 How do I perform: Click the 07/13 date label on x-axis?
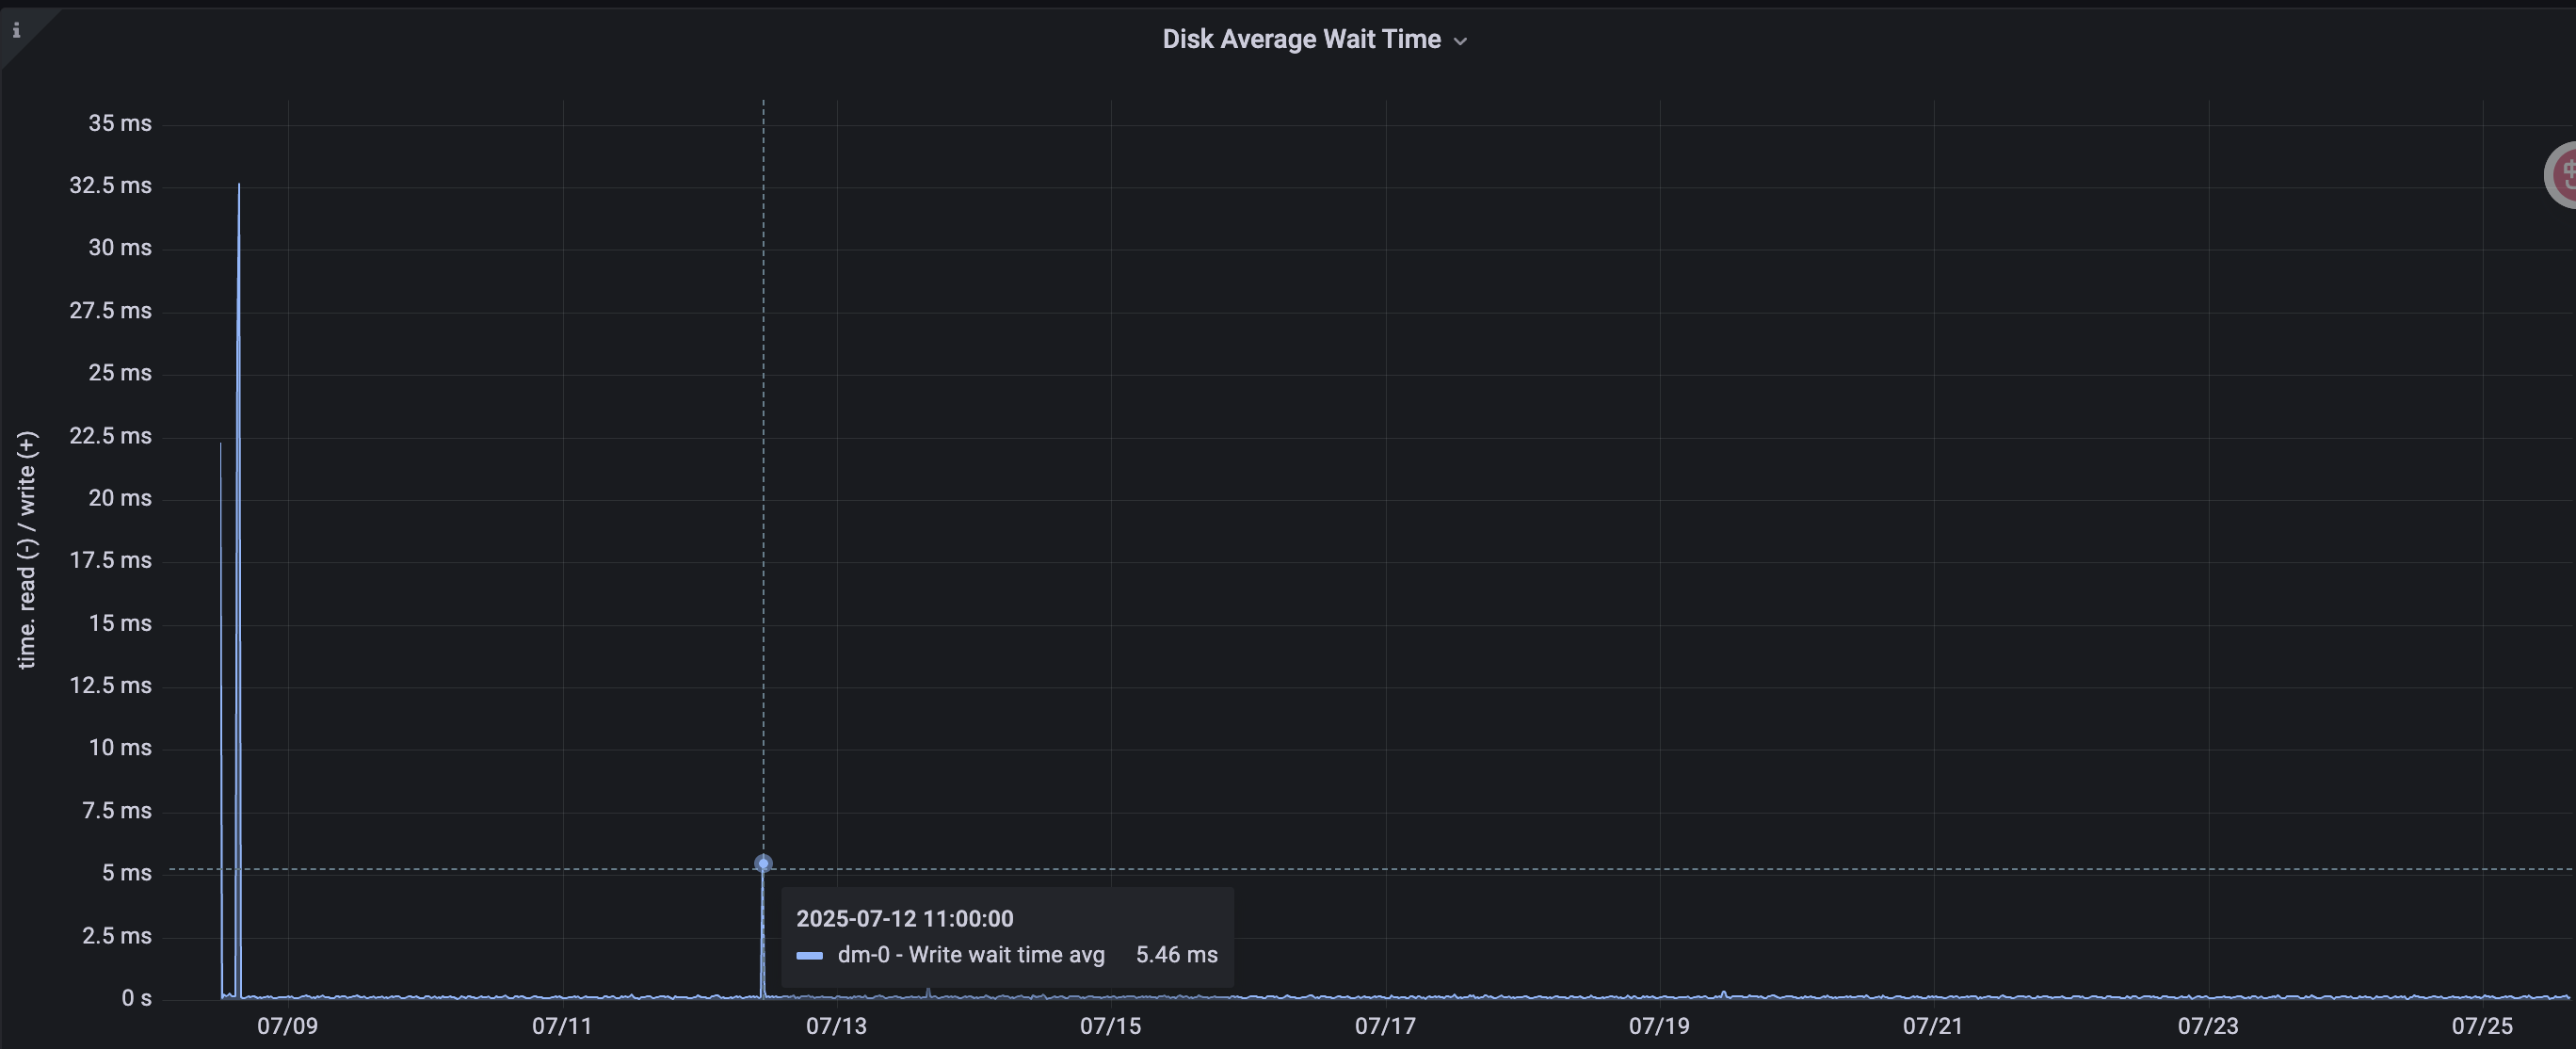coord(836,1026)
